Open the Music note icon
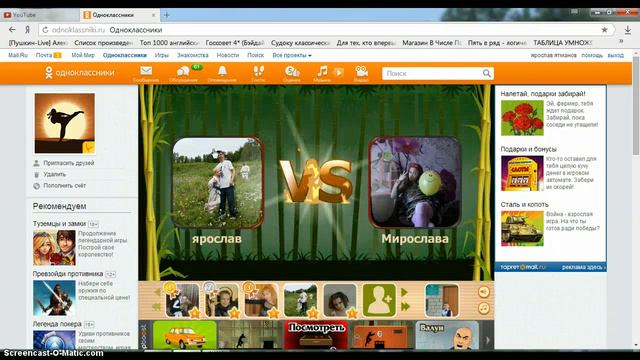640x360 pixels. [x=322, y=73]
